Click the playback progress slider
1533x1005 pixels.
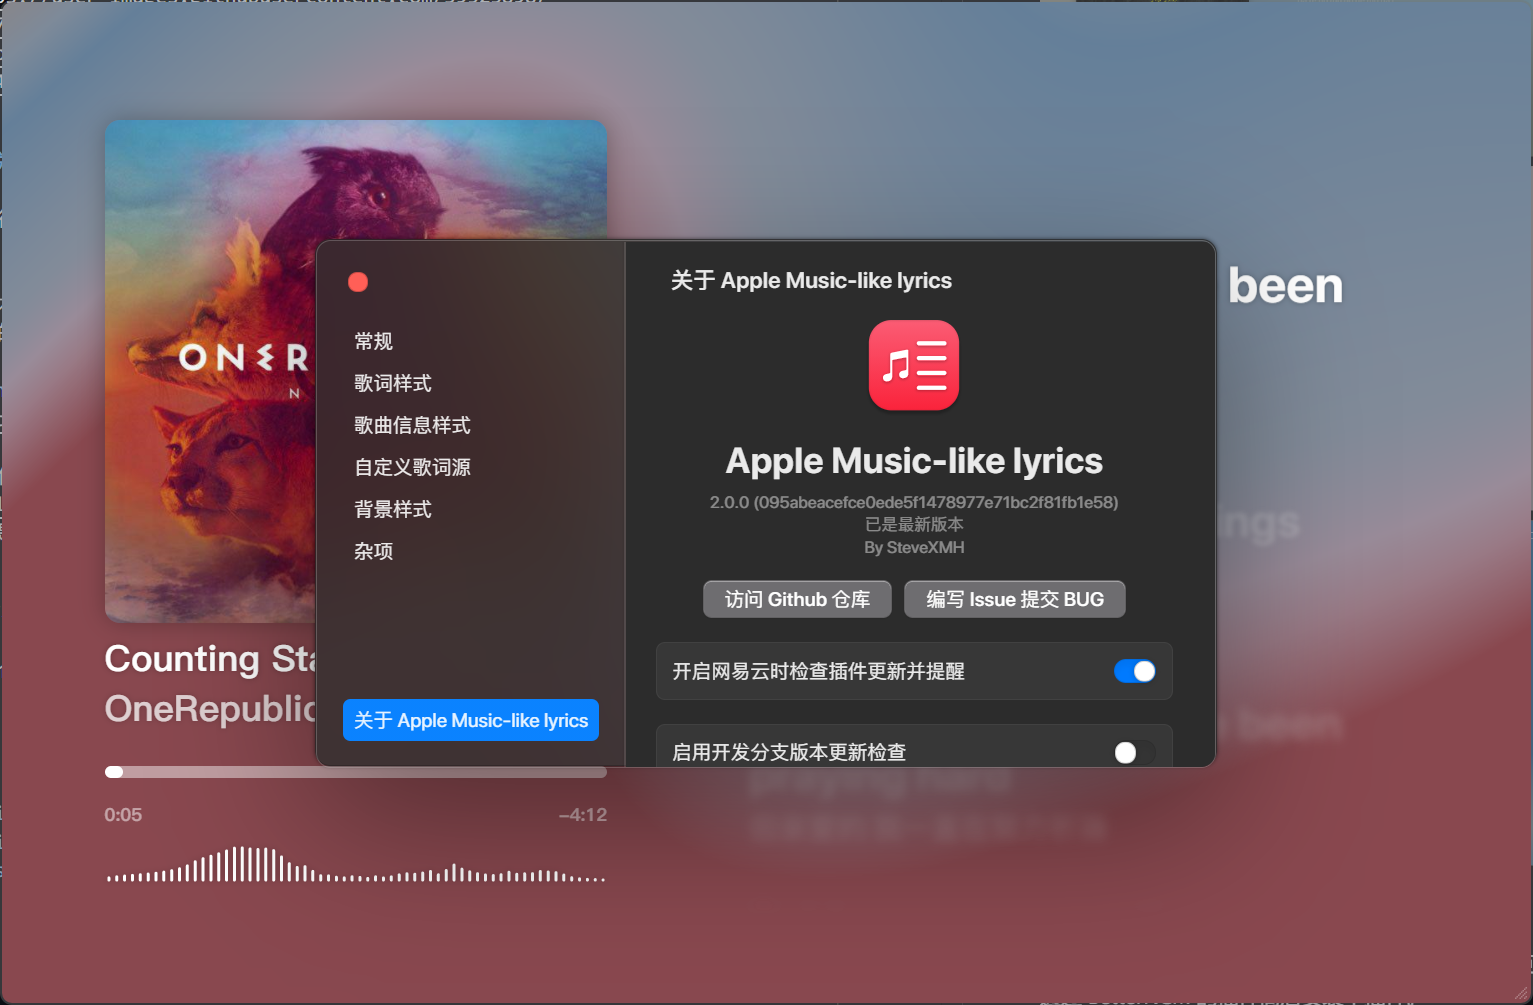[x=355, y=771]
